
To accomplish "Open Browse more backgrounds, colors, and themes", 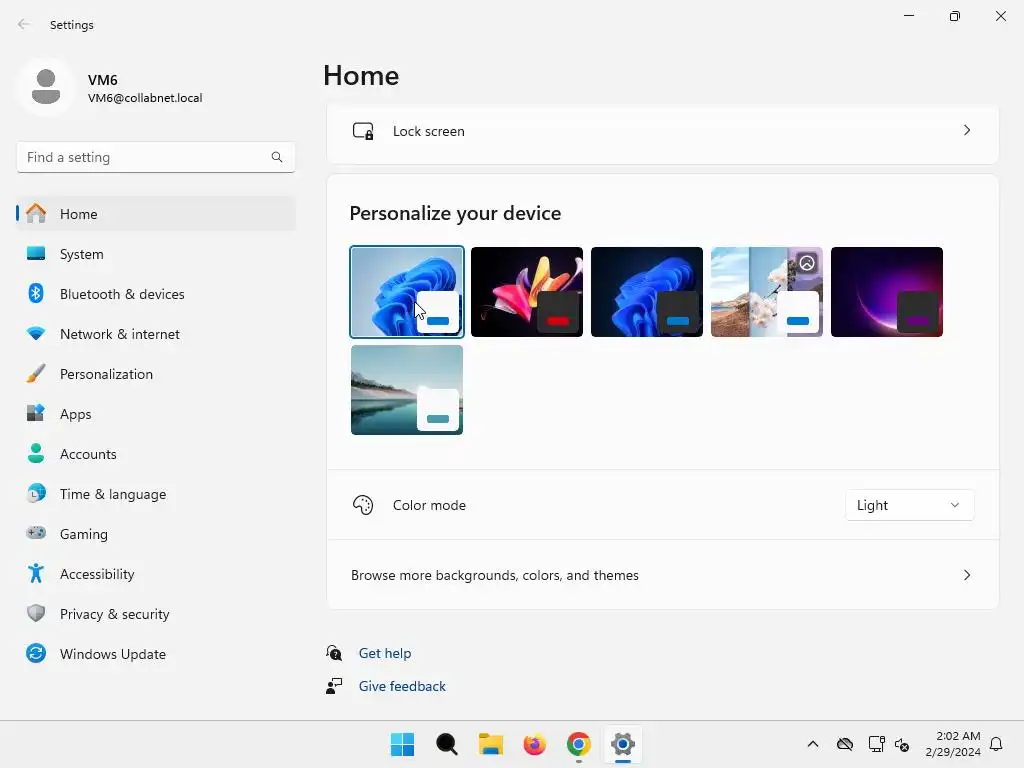I will pyautogui.click(x=662, y=575).
